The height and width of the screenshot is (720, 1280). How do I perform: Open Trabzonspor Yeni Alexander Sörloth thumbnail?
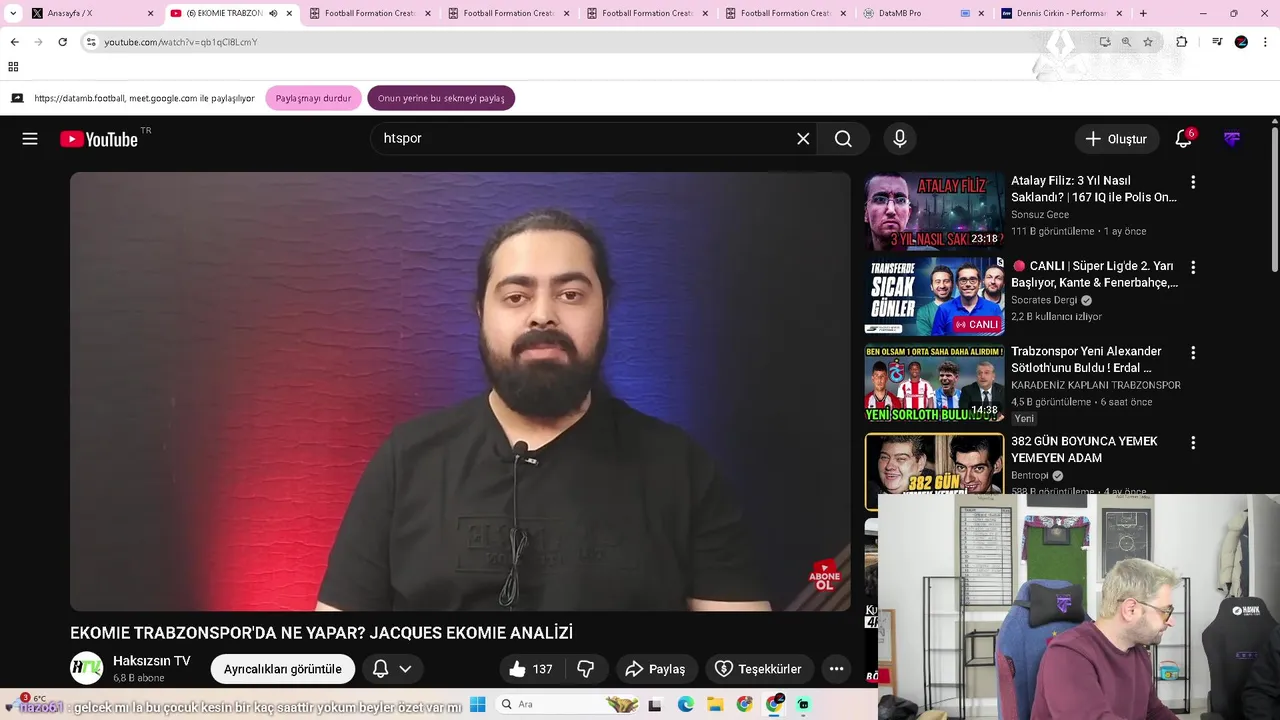(x=934, y=382)
